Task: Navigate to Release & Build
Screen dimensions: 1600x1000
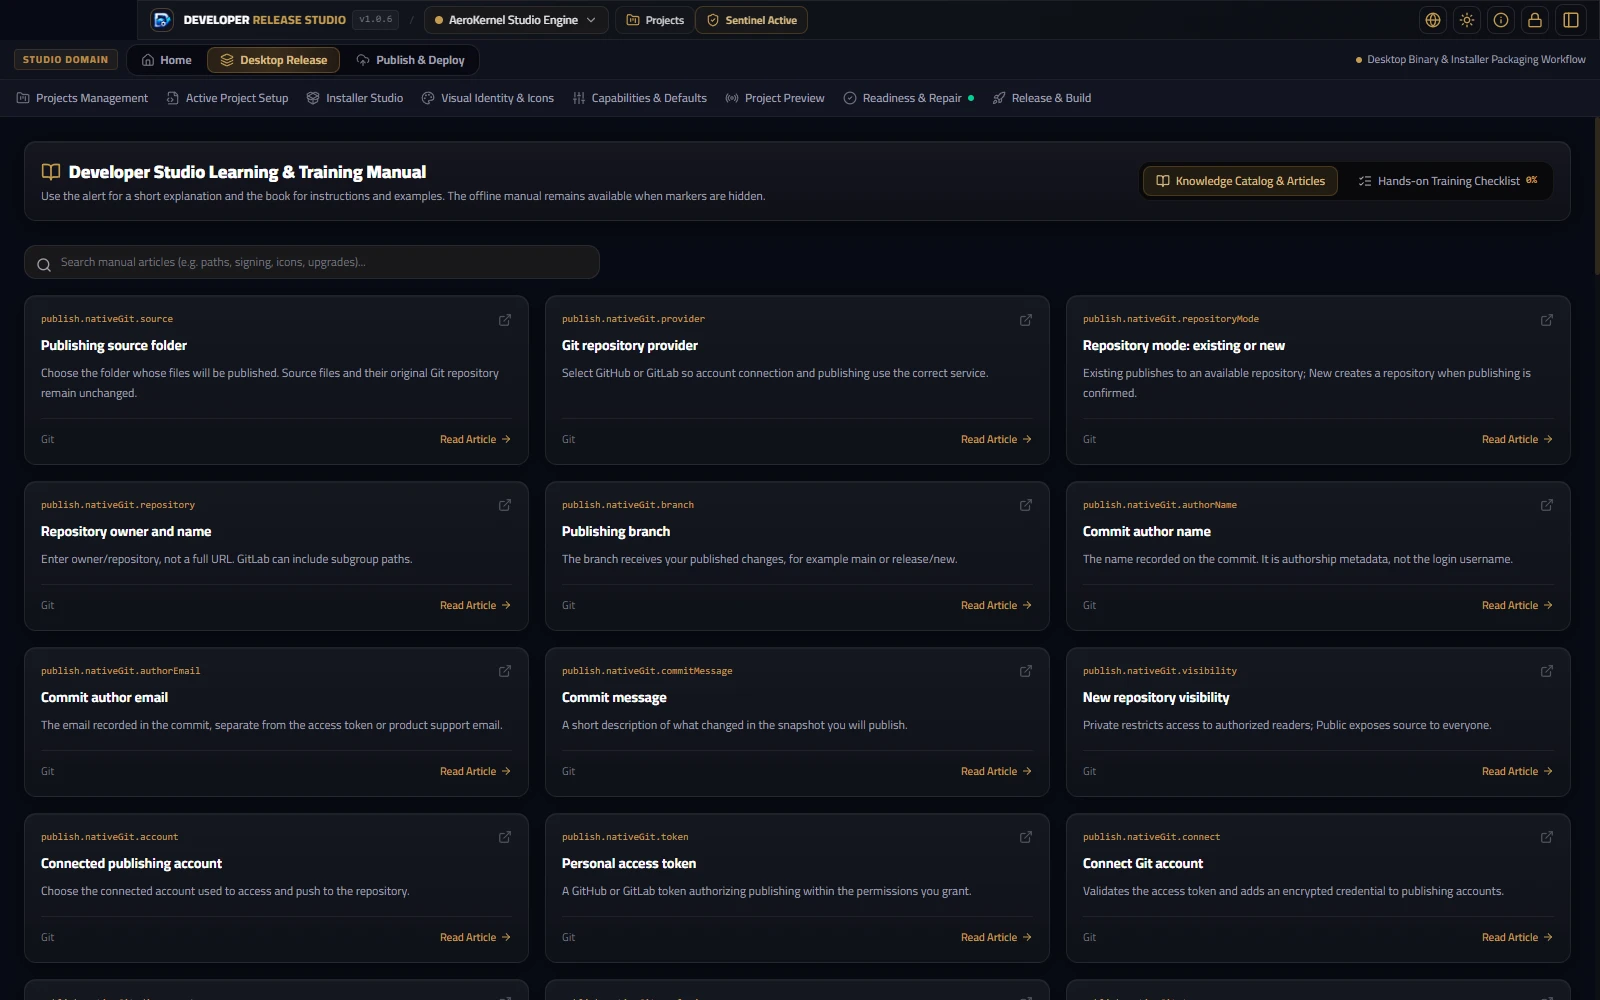Action: [1042, 98]
